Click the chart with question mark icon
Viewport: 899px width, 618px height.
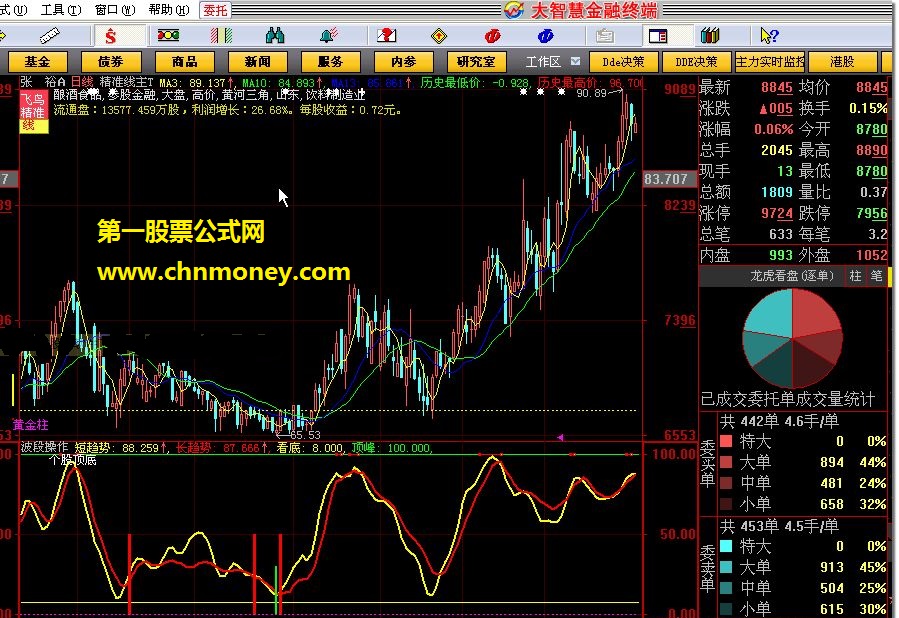pyautogui.click(x=386, y=36)
